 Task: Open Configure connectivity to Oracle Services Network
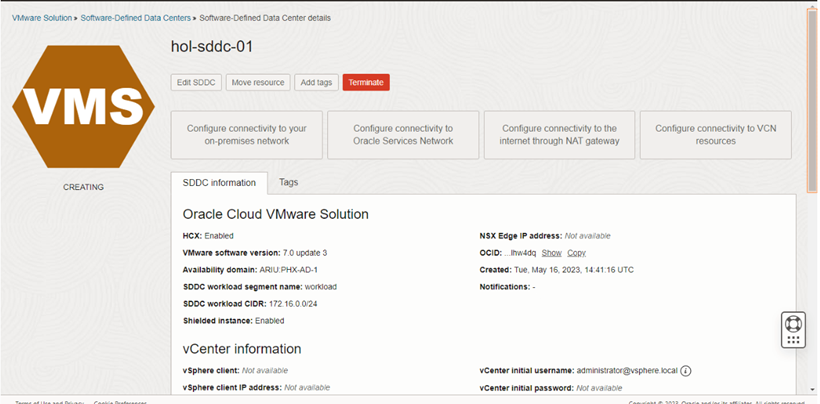click(x=403, y=135)
